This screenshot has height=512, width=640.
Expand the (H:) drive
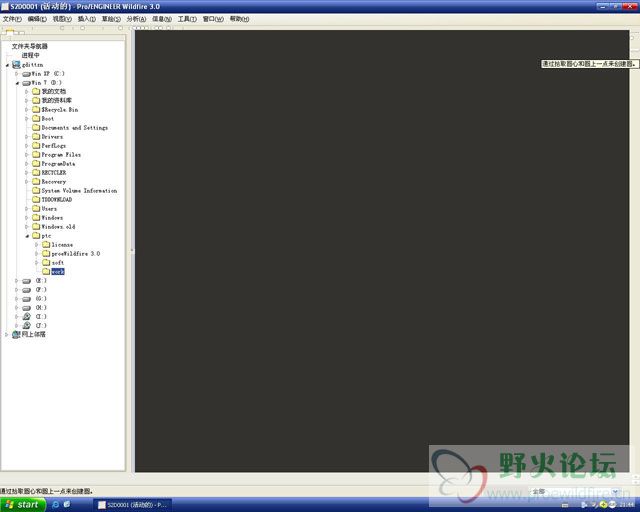[17, 307]
